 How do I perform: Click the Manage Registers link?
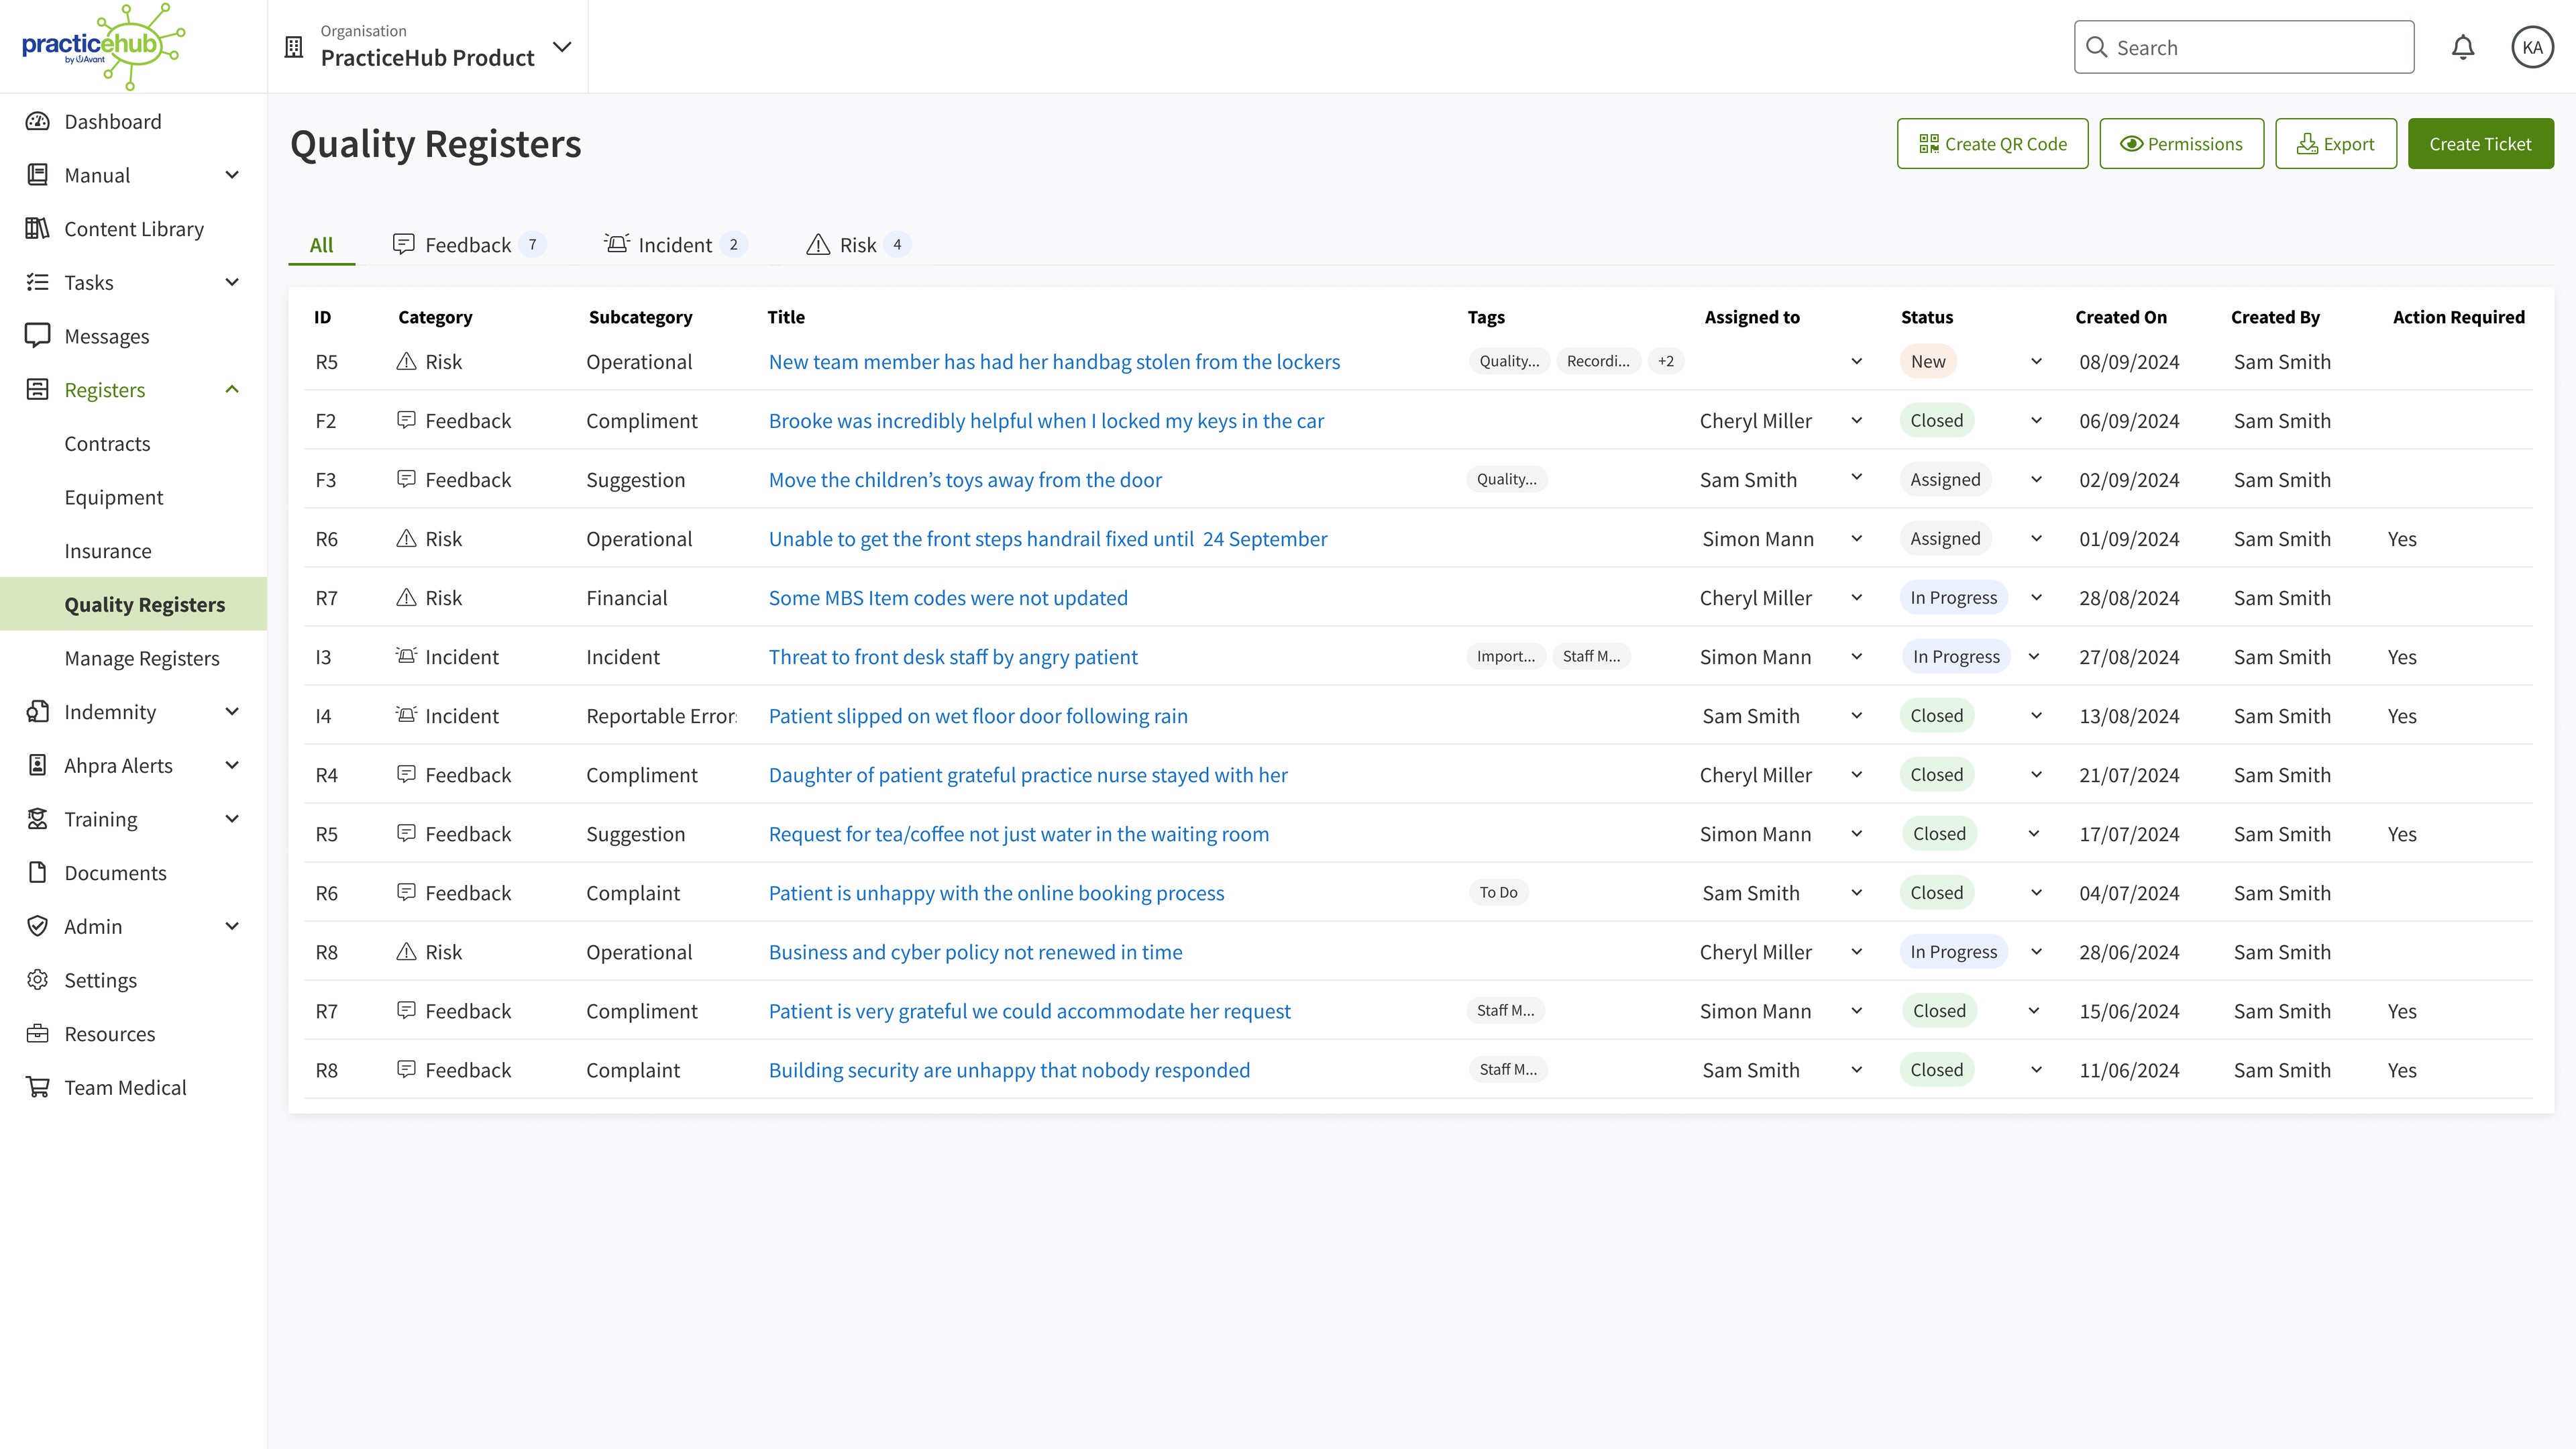coord(142,656)
